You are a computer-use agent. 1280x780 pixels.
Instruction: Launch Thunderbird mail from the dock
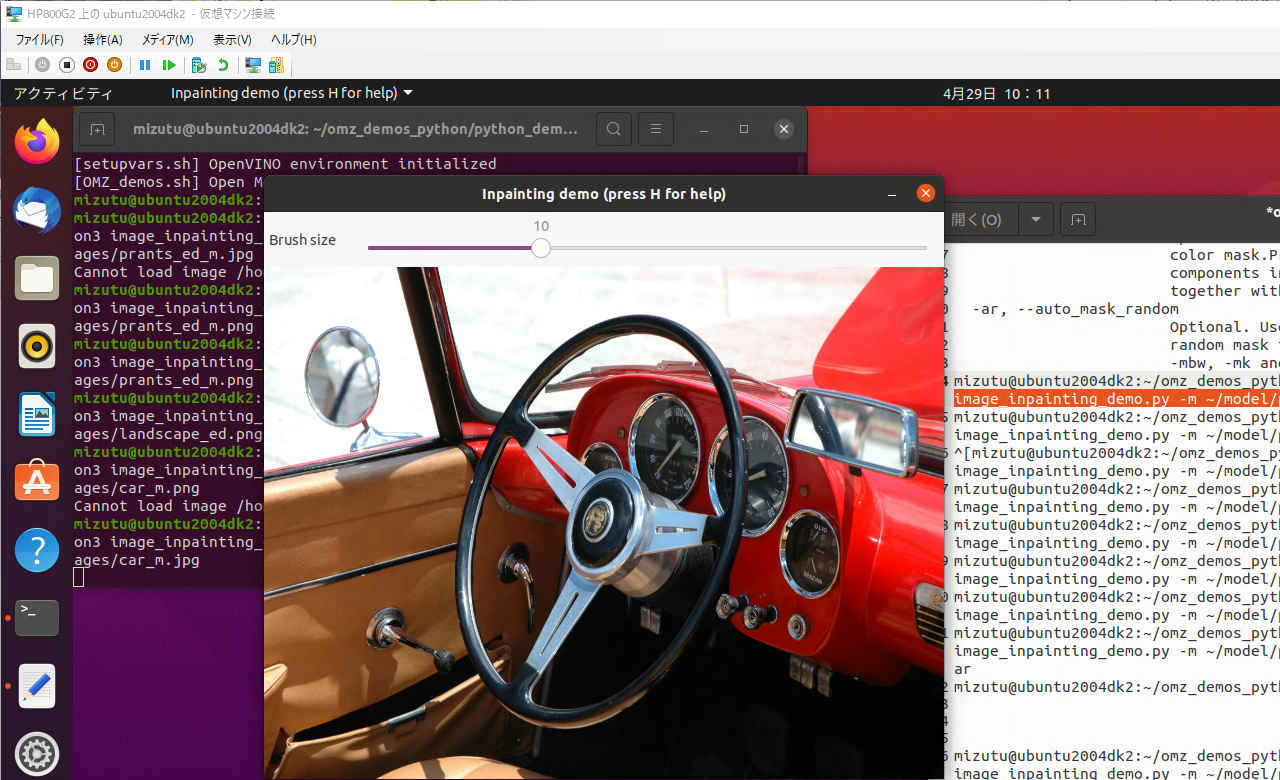(x=37, y=210)
